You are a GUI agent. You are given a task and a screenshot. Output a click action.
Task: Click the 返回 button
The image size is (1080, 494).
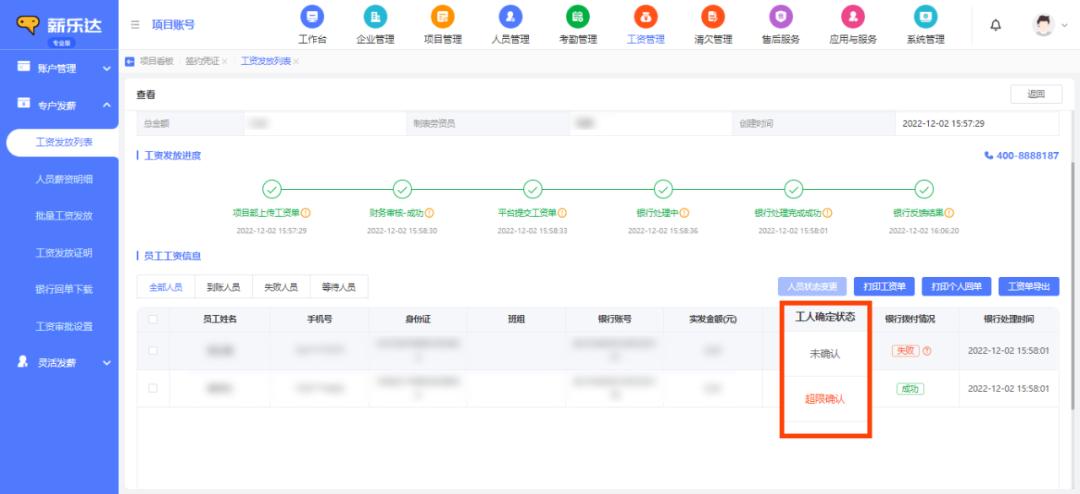(x=1036, y=94)
